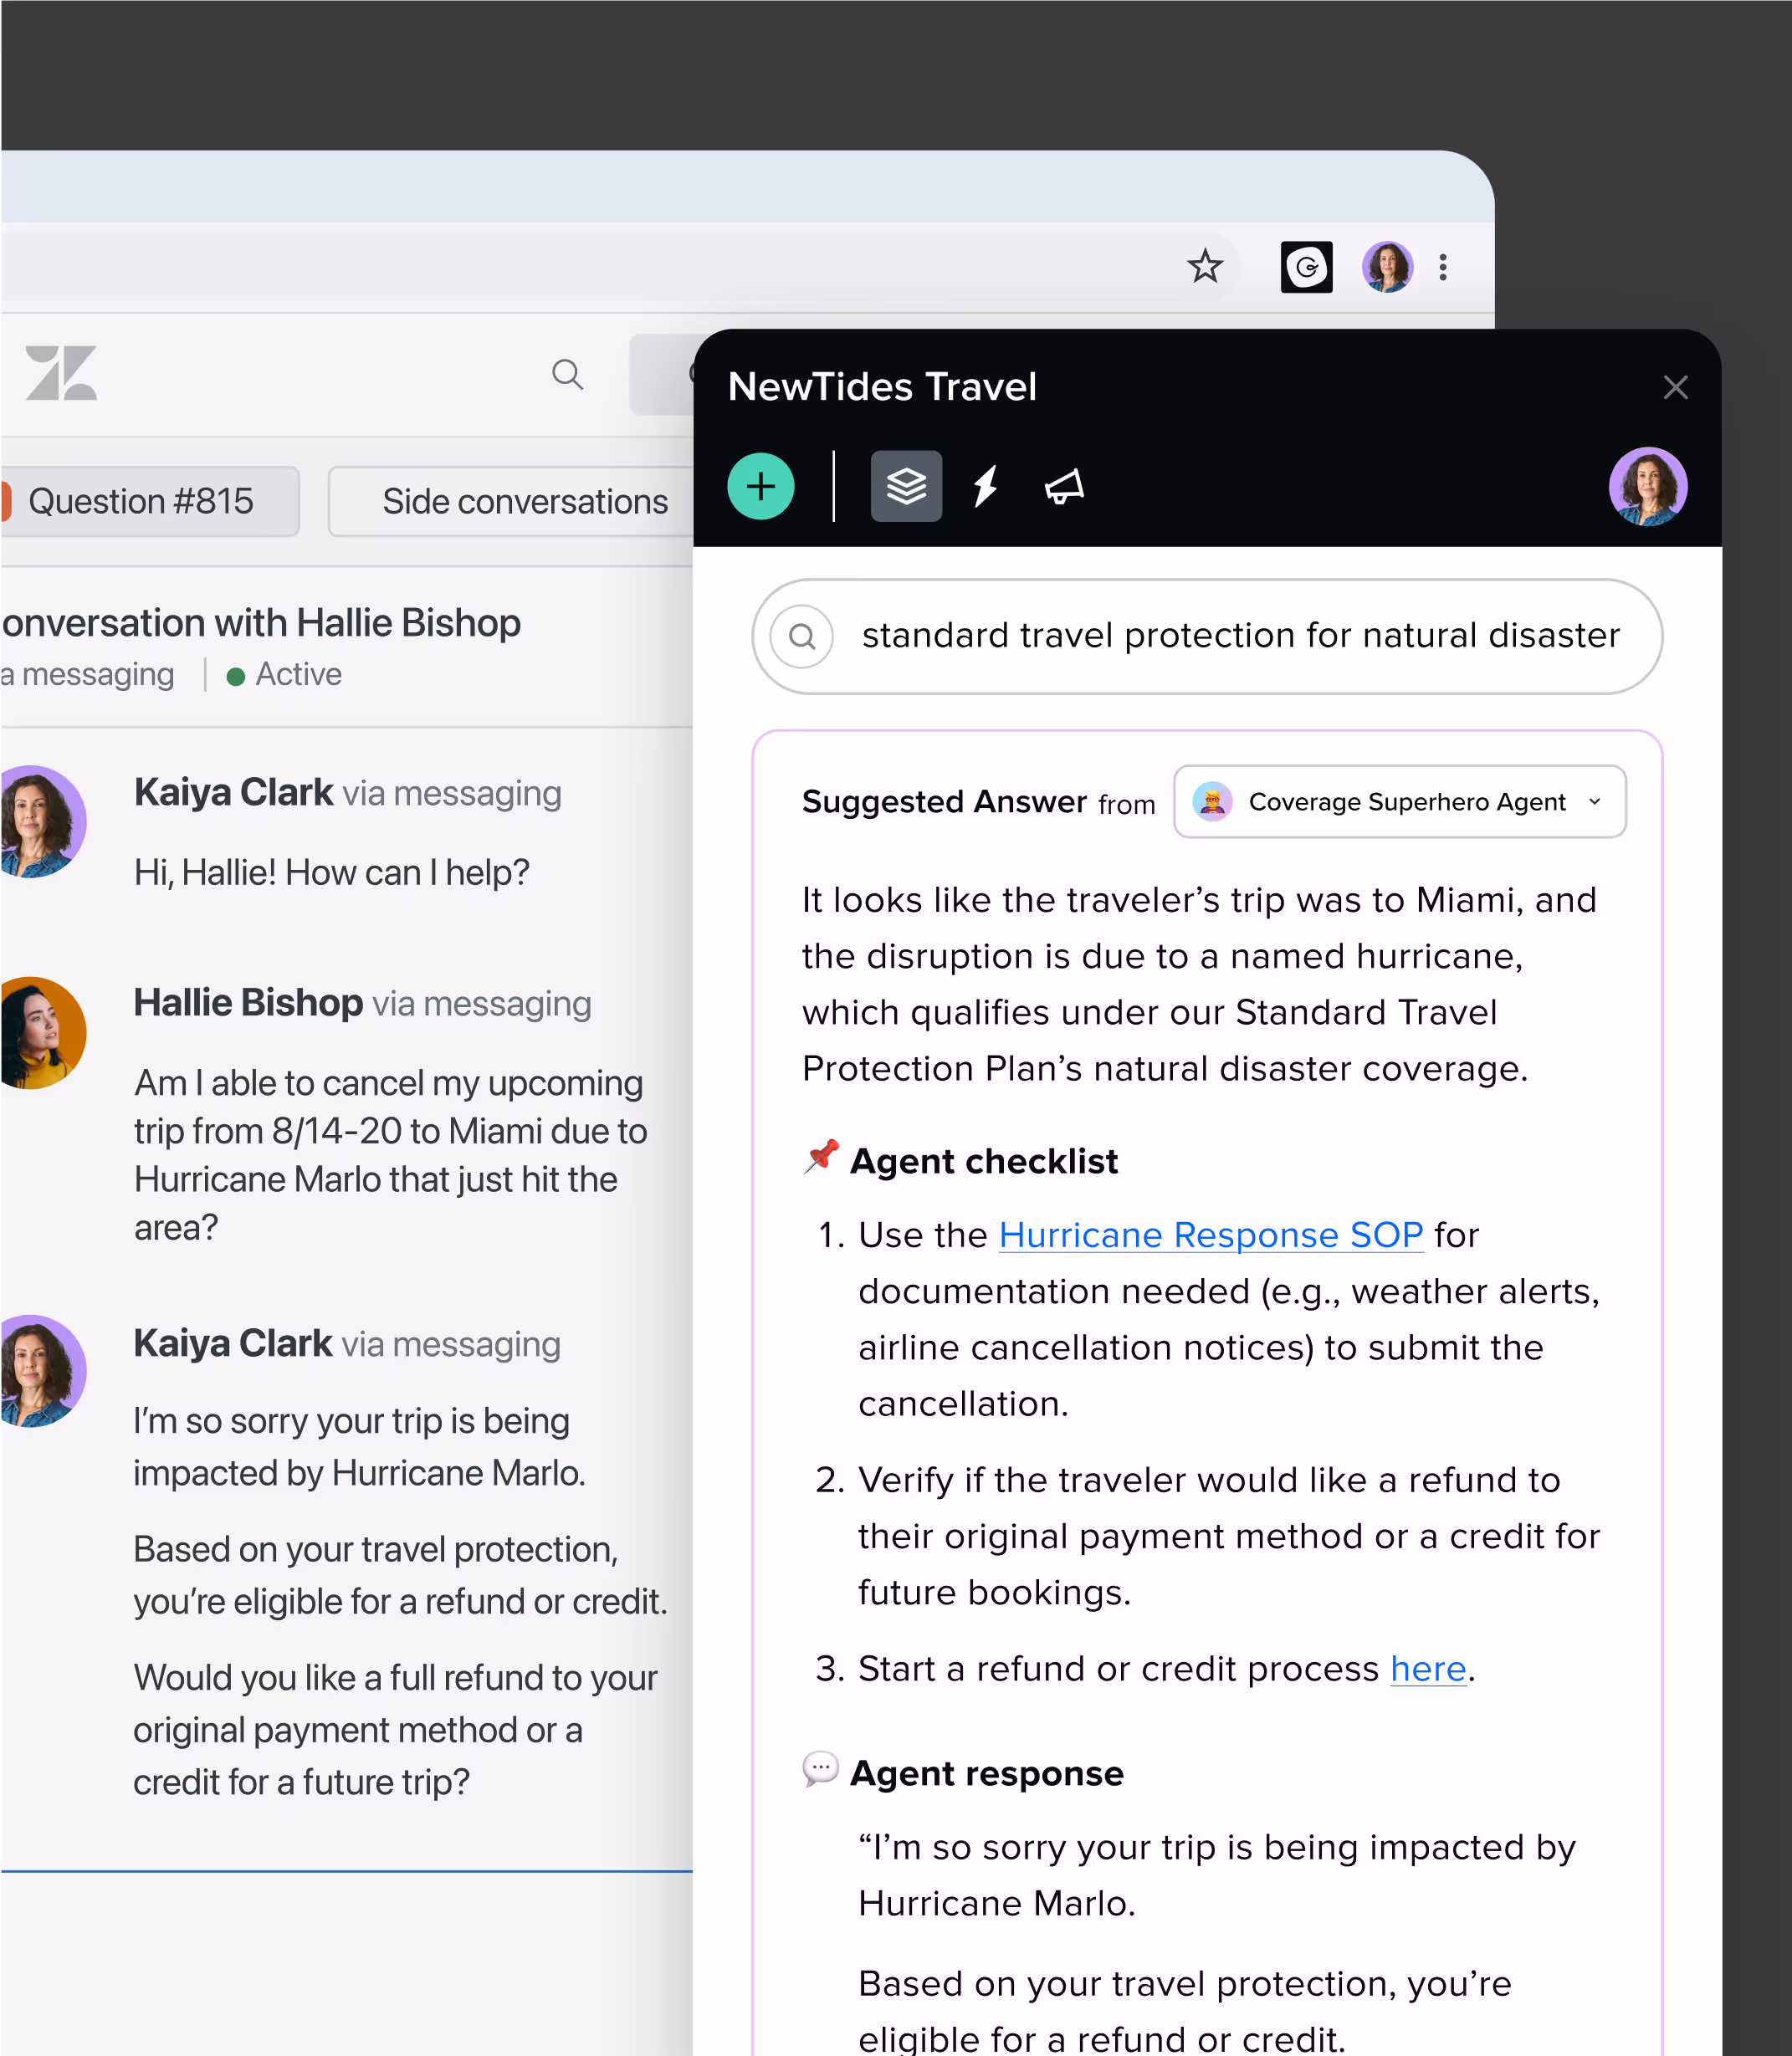This screenshot has width=1792, height=2056.
Task: Open the browser three-dot menu
Action: [x=1443, y=267]
